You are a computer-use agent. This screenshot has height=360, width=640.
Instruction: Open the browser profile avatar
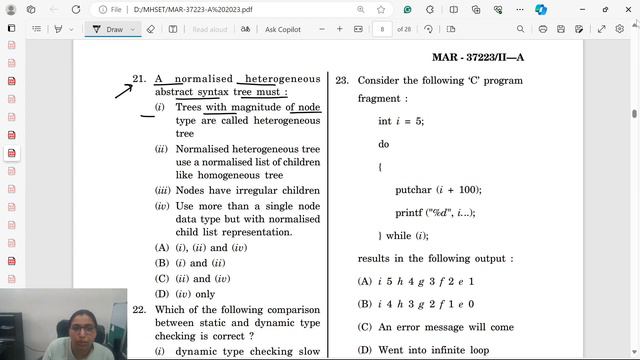pyautogui.click(x=11, y=9)
